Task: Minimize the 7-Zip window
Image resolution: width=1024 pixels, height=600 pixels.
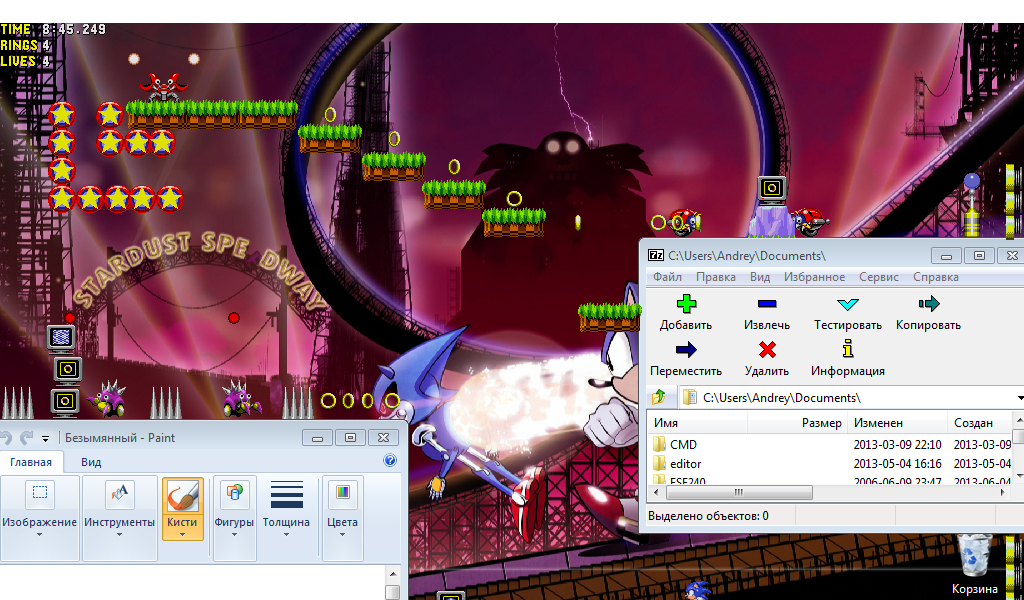Action: pos(946,255)
